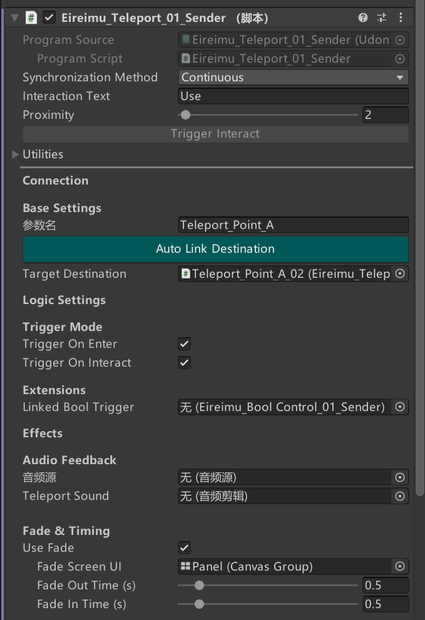Open object picker for Target Destination
Screen dimensions: 425x620
(x=400, y=274)
